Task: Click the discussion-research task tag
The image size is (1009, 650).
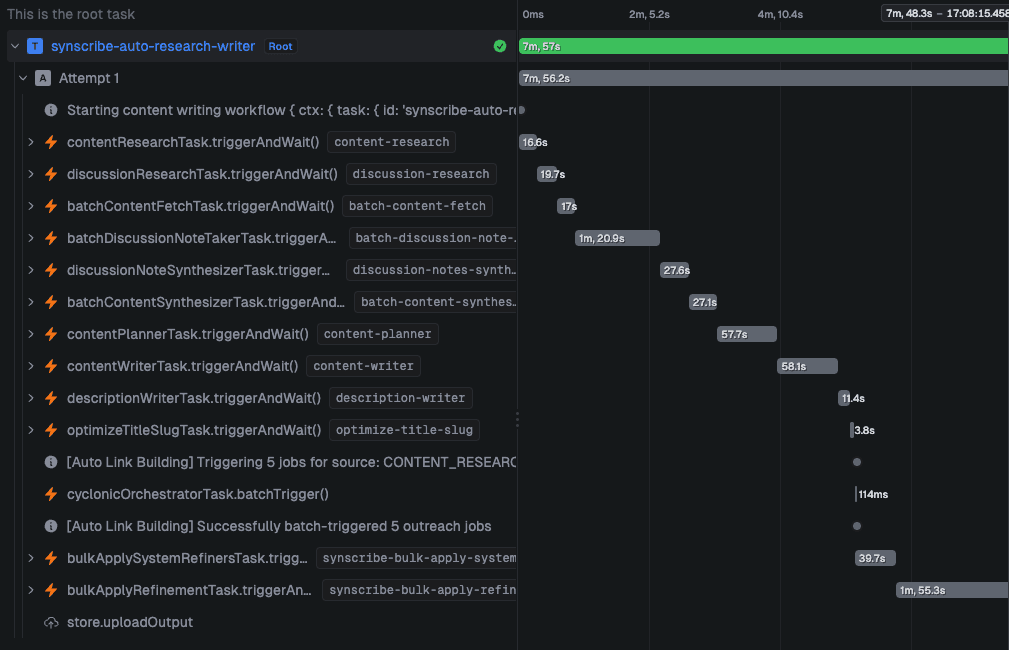Action: click(421, 174)
